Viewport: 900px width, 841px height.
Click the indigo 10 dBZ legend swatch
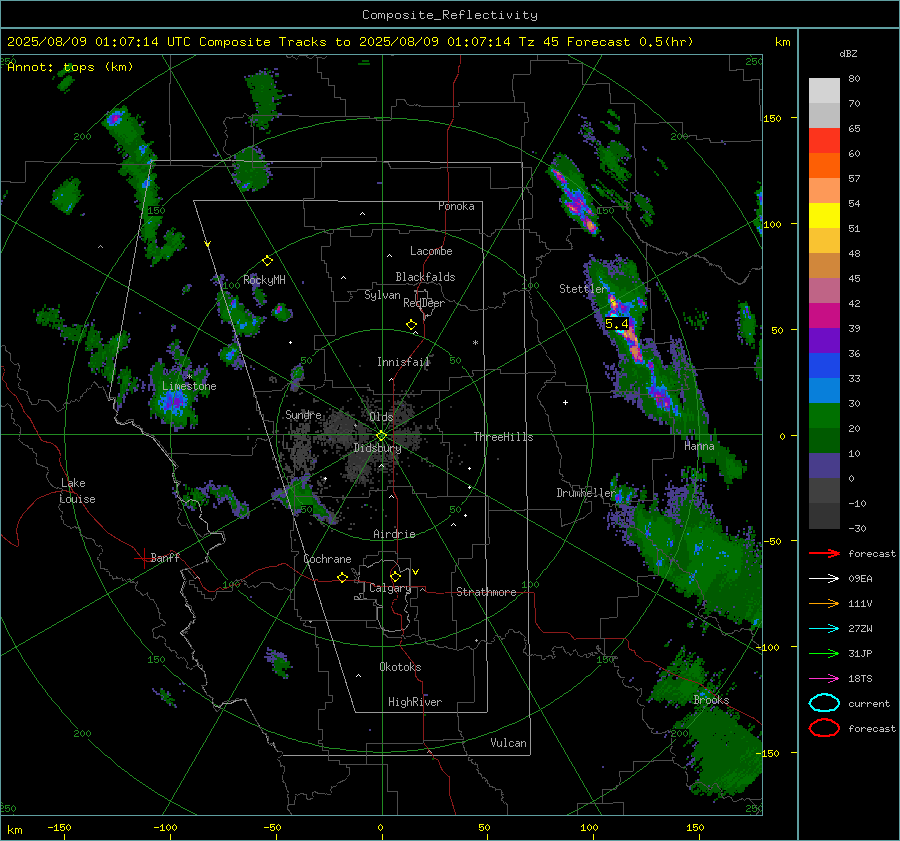click(x=824, y=466)
